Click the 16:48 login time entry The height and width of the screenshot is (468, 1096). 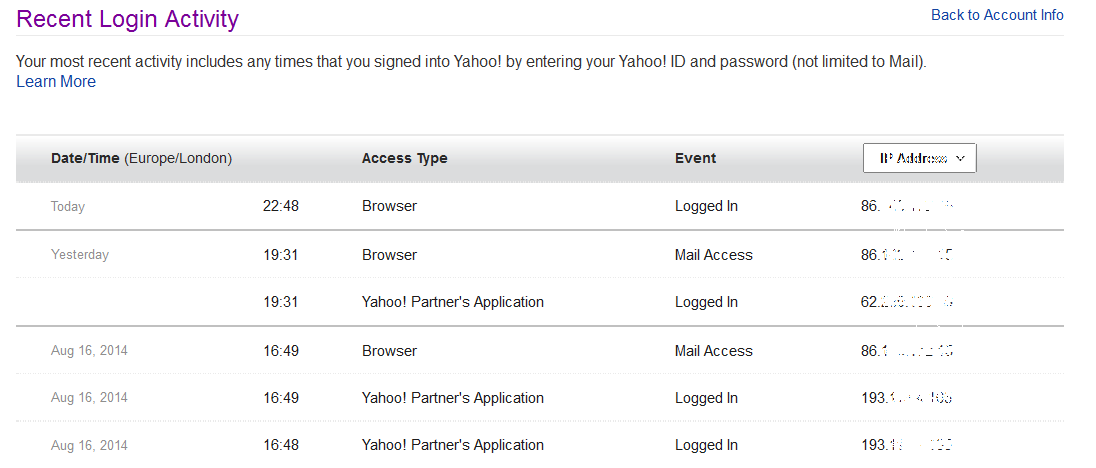(x=281, y=445)
